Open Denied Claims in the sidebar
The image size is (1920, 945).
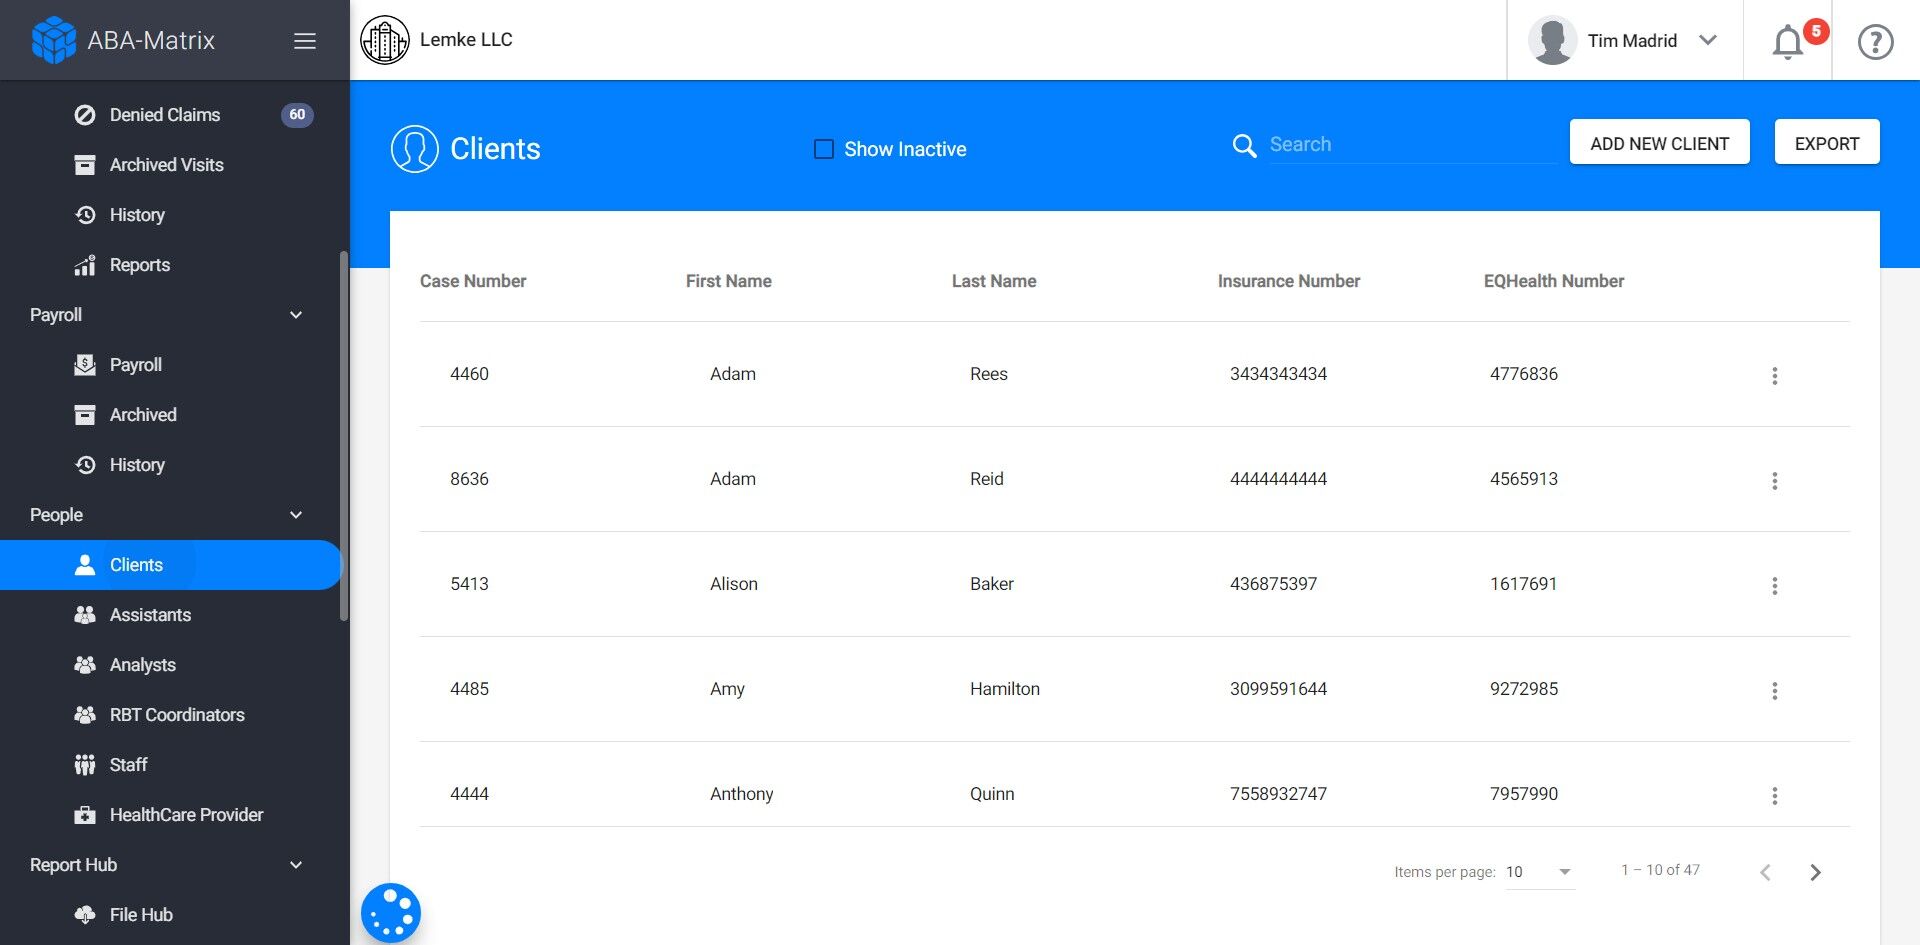165,115
